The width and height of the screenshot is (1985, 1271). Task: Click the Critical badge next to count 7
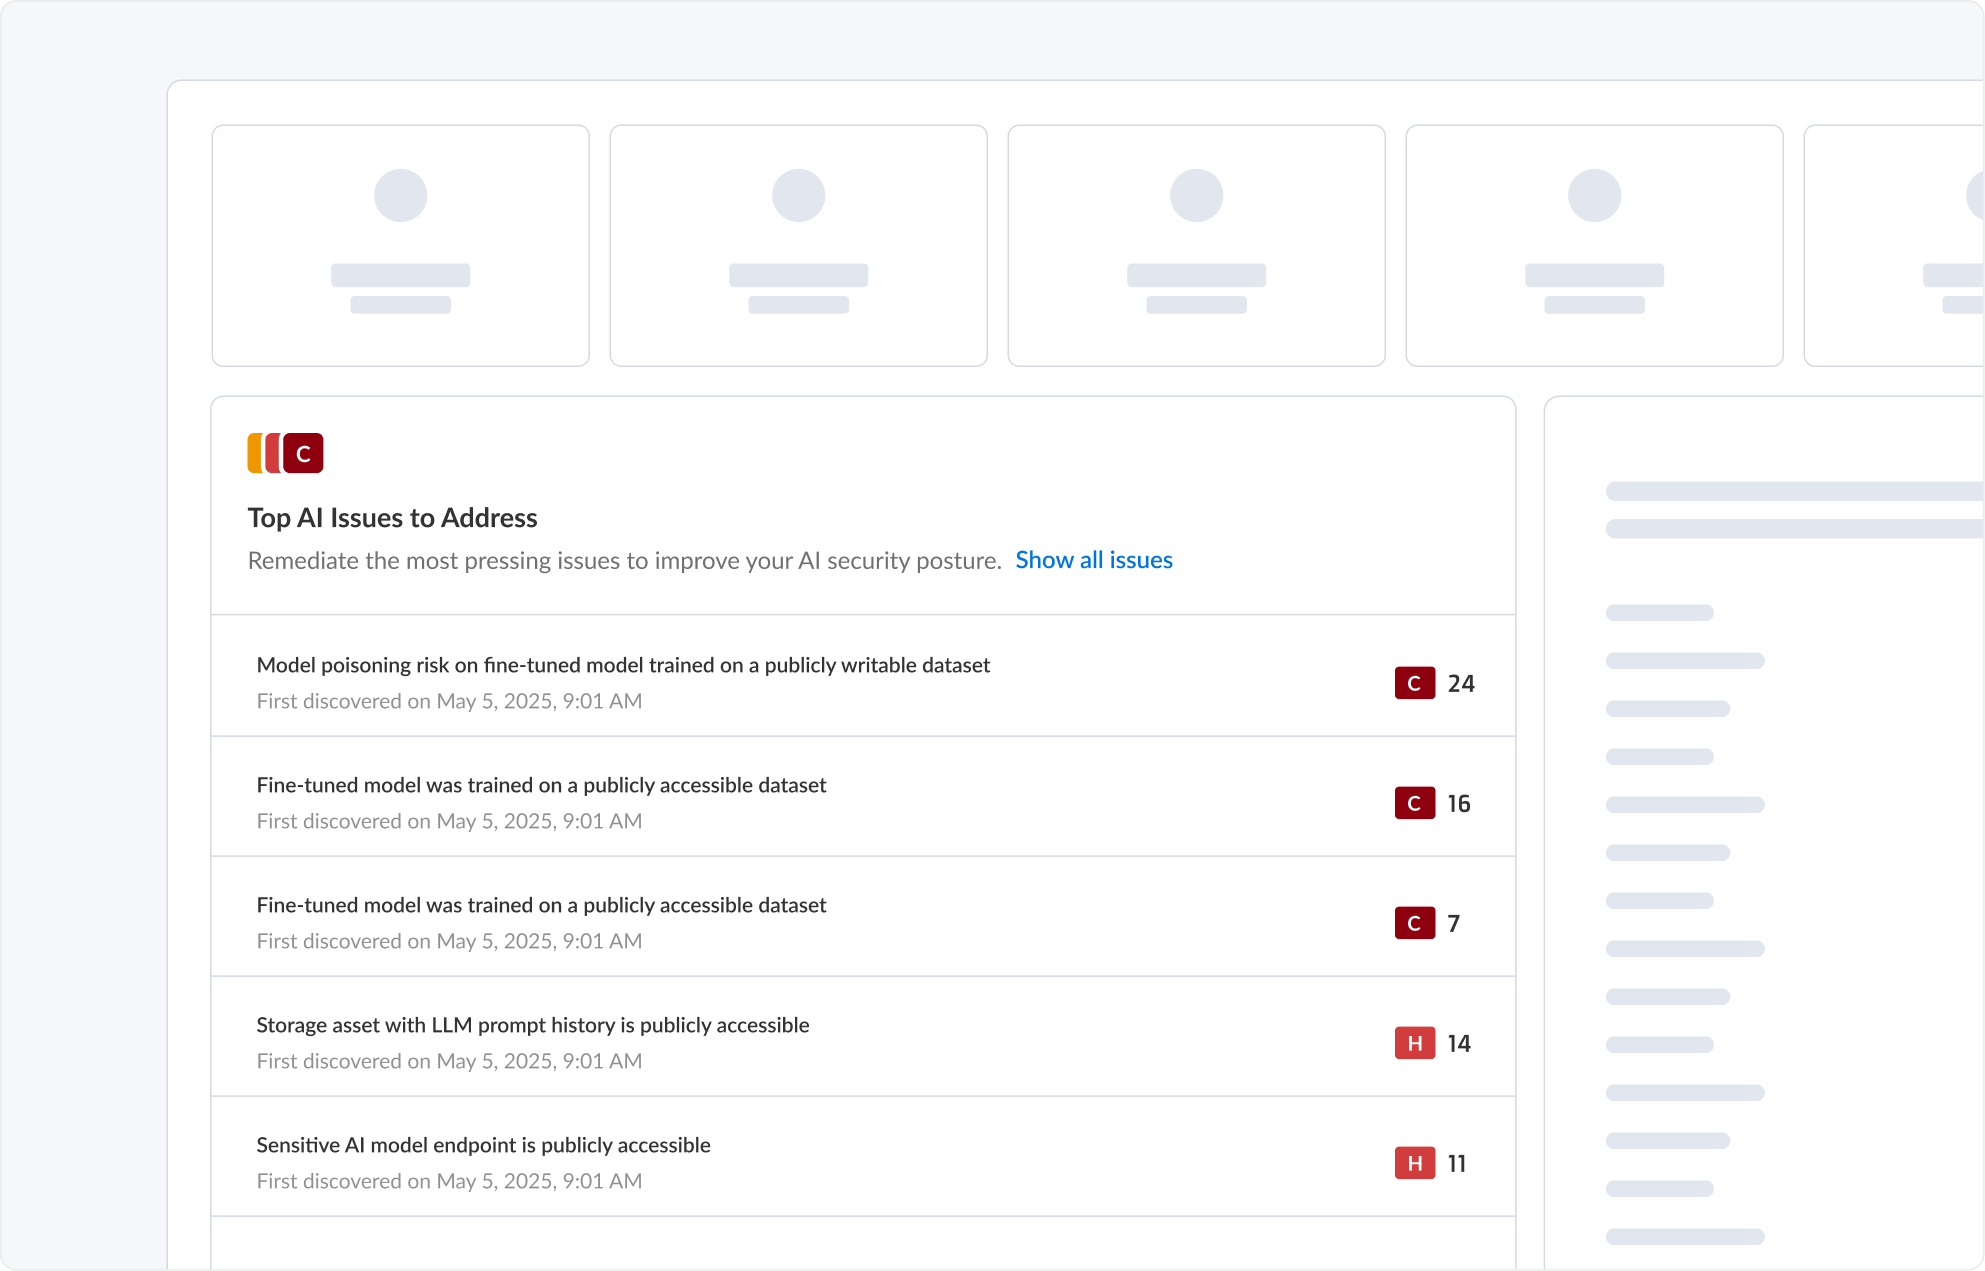click(x=1413, y=923)
